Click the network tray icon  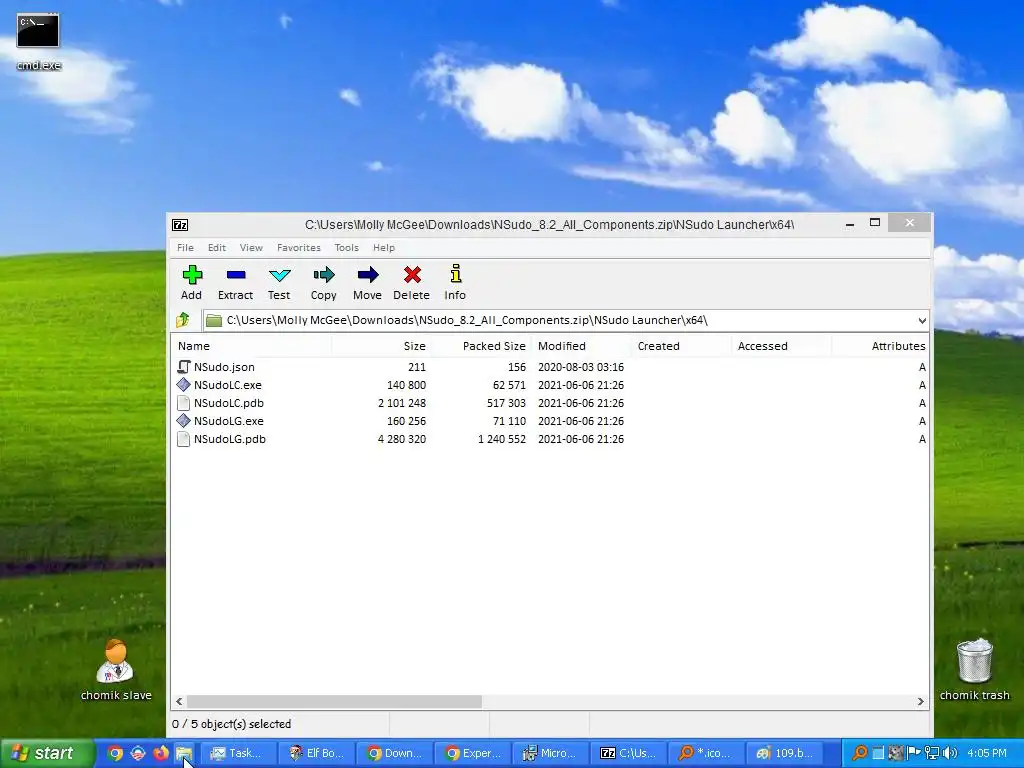coord(933,753)
